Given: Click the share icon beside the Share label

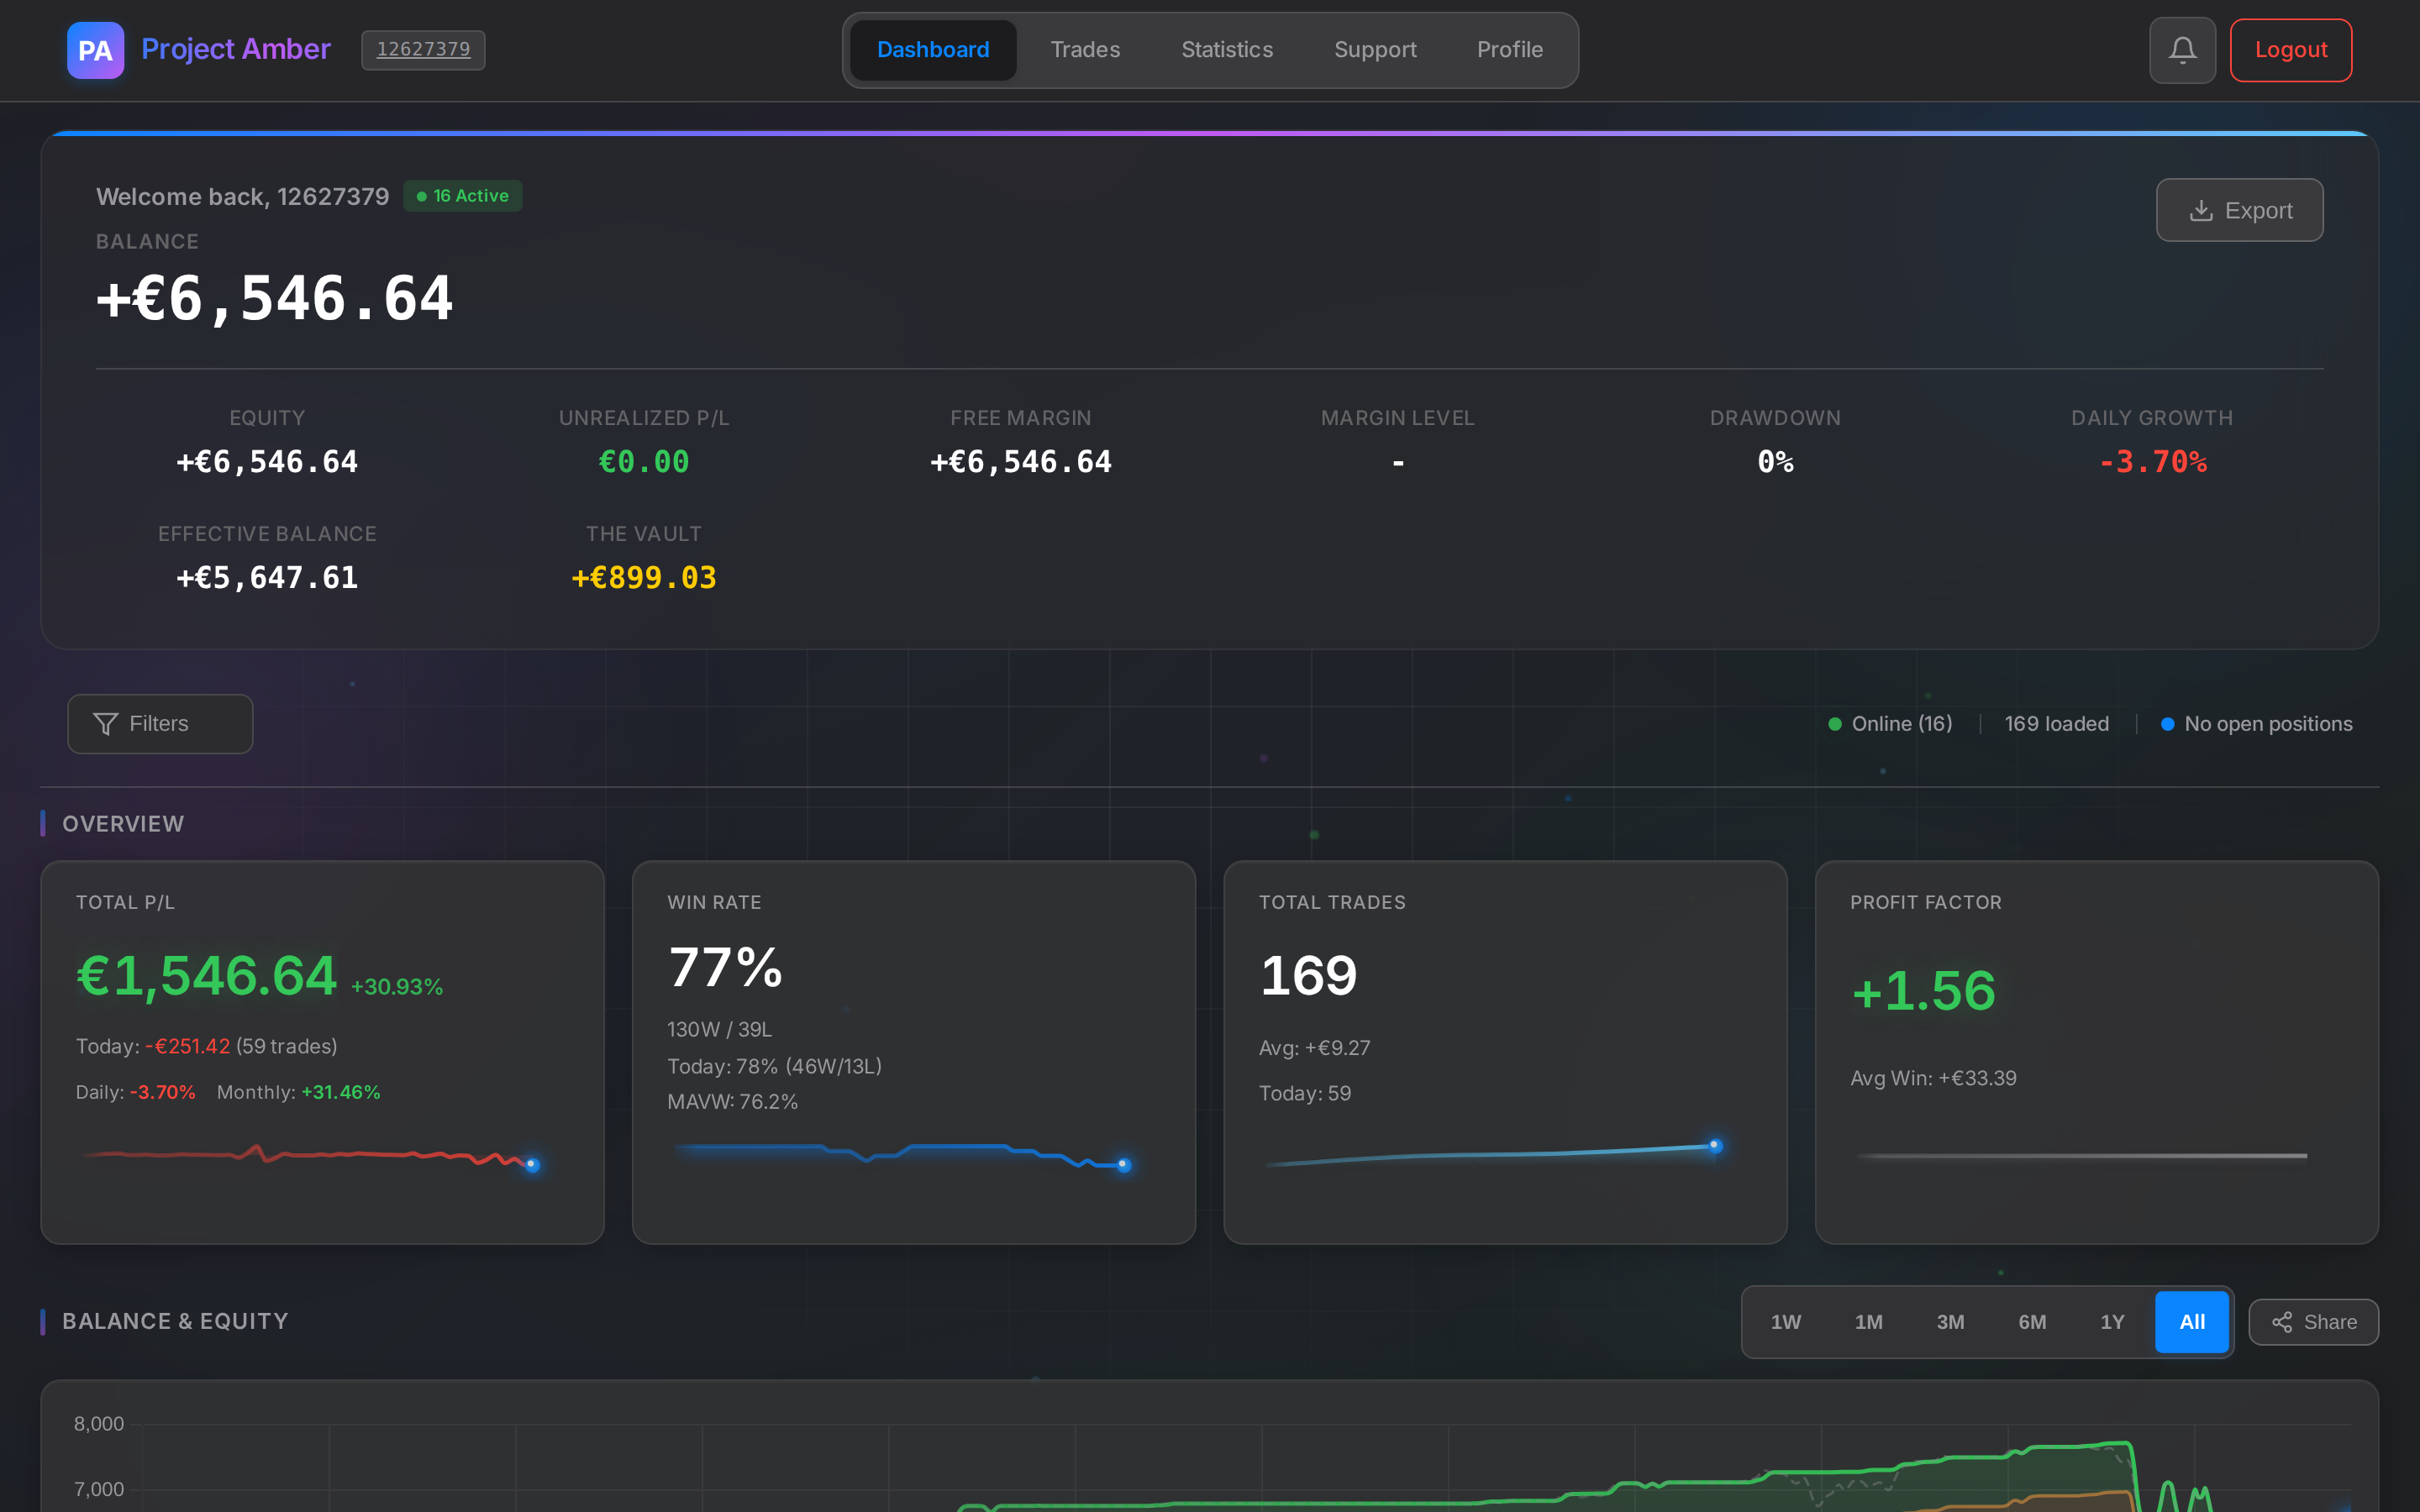Looking at the screenshot, I should (2283, 1322).
